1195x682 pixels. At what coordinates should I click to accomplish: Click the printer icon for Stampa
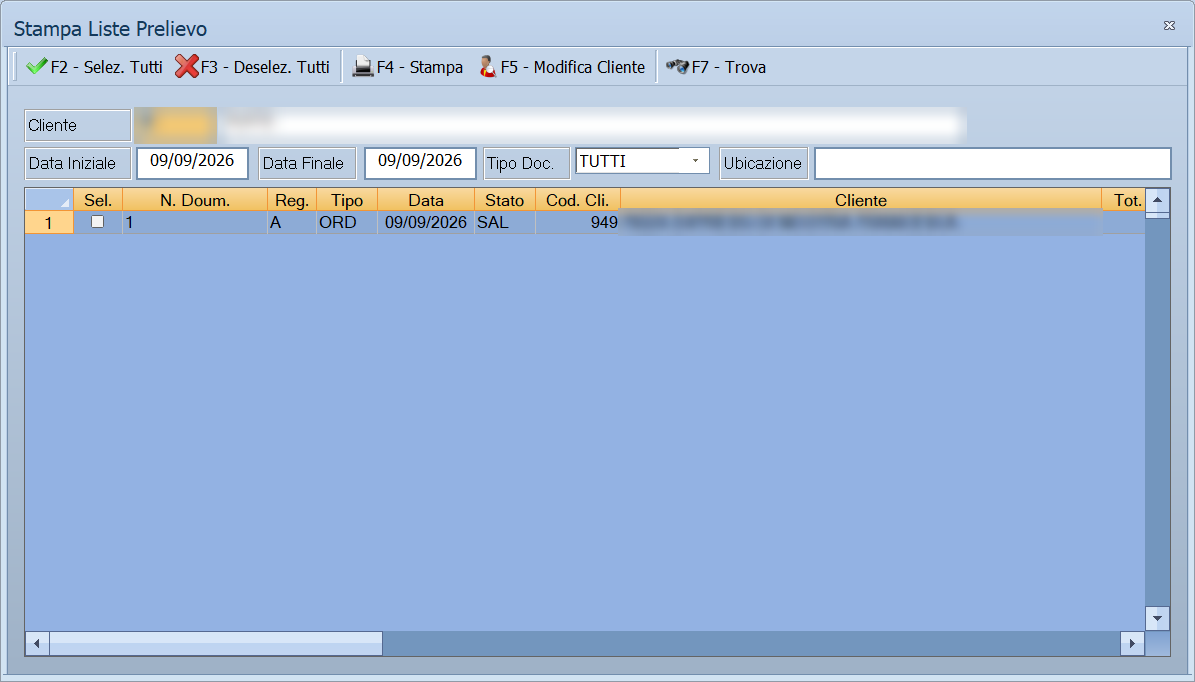click(363, 67)
